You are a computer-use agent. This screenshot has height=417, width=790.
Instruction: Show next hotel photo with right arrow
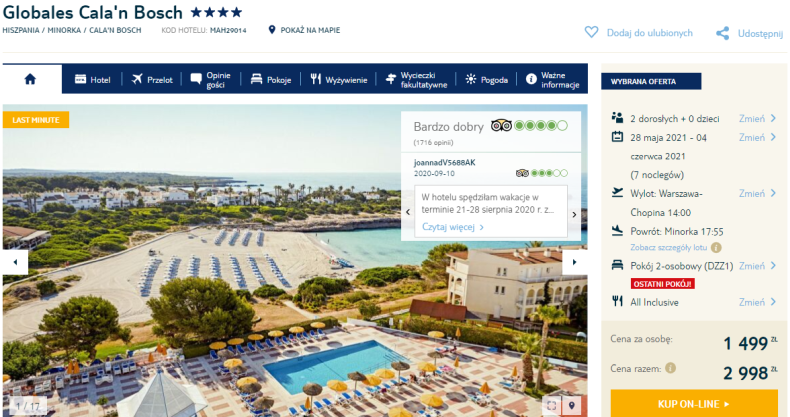tap(574, 262)
